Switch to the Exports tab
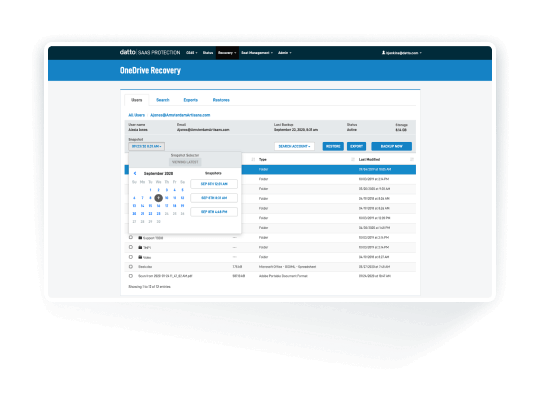Screen dimensions: 540x405 tap(190, 100)
